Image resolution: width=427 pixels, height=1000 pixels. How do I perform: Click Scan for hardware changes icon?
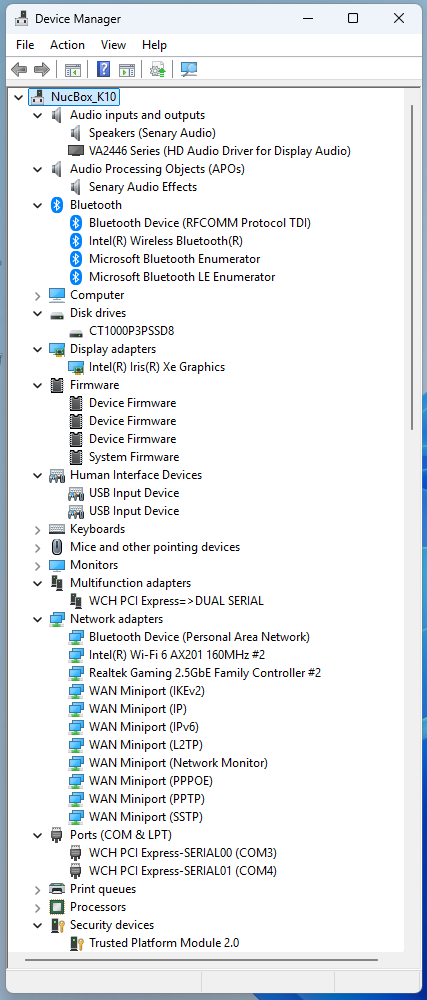coord(189,69)
